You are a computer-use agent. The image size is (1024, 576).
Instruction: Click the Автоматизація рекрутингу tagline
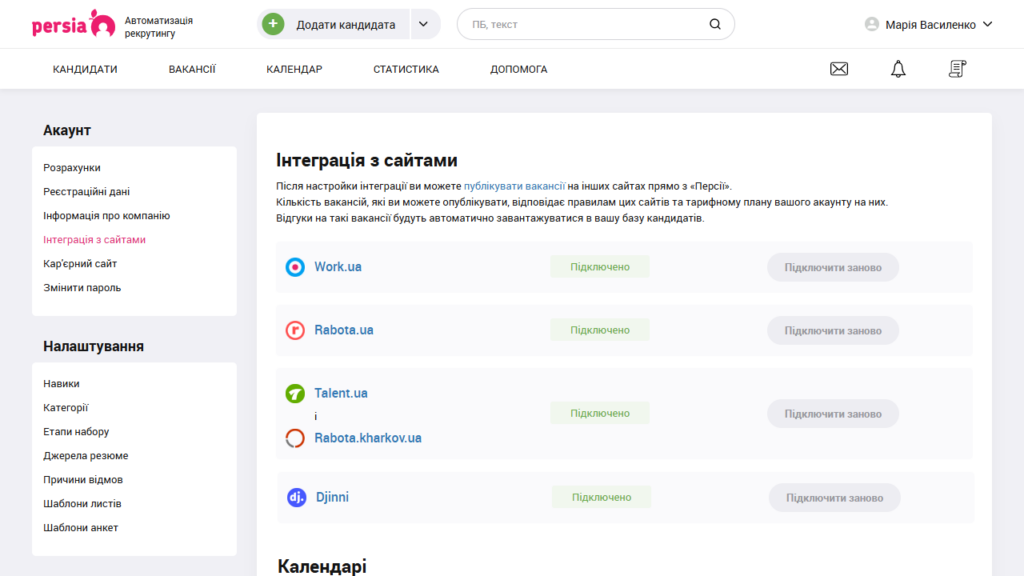[159, 27]
